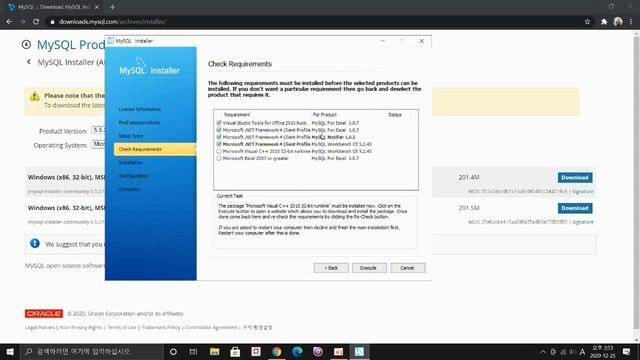Open Signature link under 201.4M download
The image size is (640, 360).
(x=582, y=191)
